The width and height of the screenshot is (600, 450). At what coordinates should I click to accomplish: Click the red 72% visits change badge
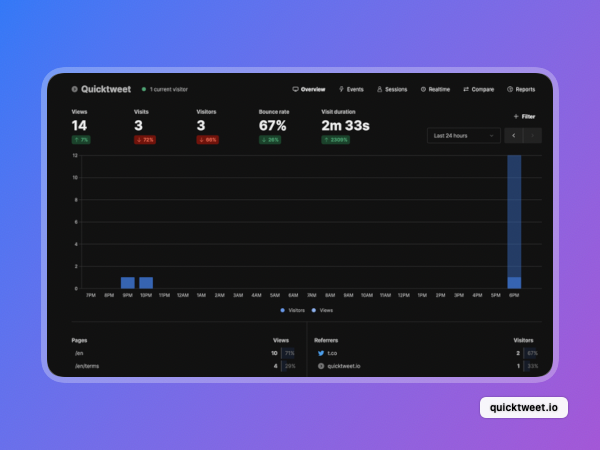click(145, 140)
